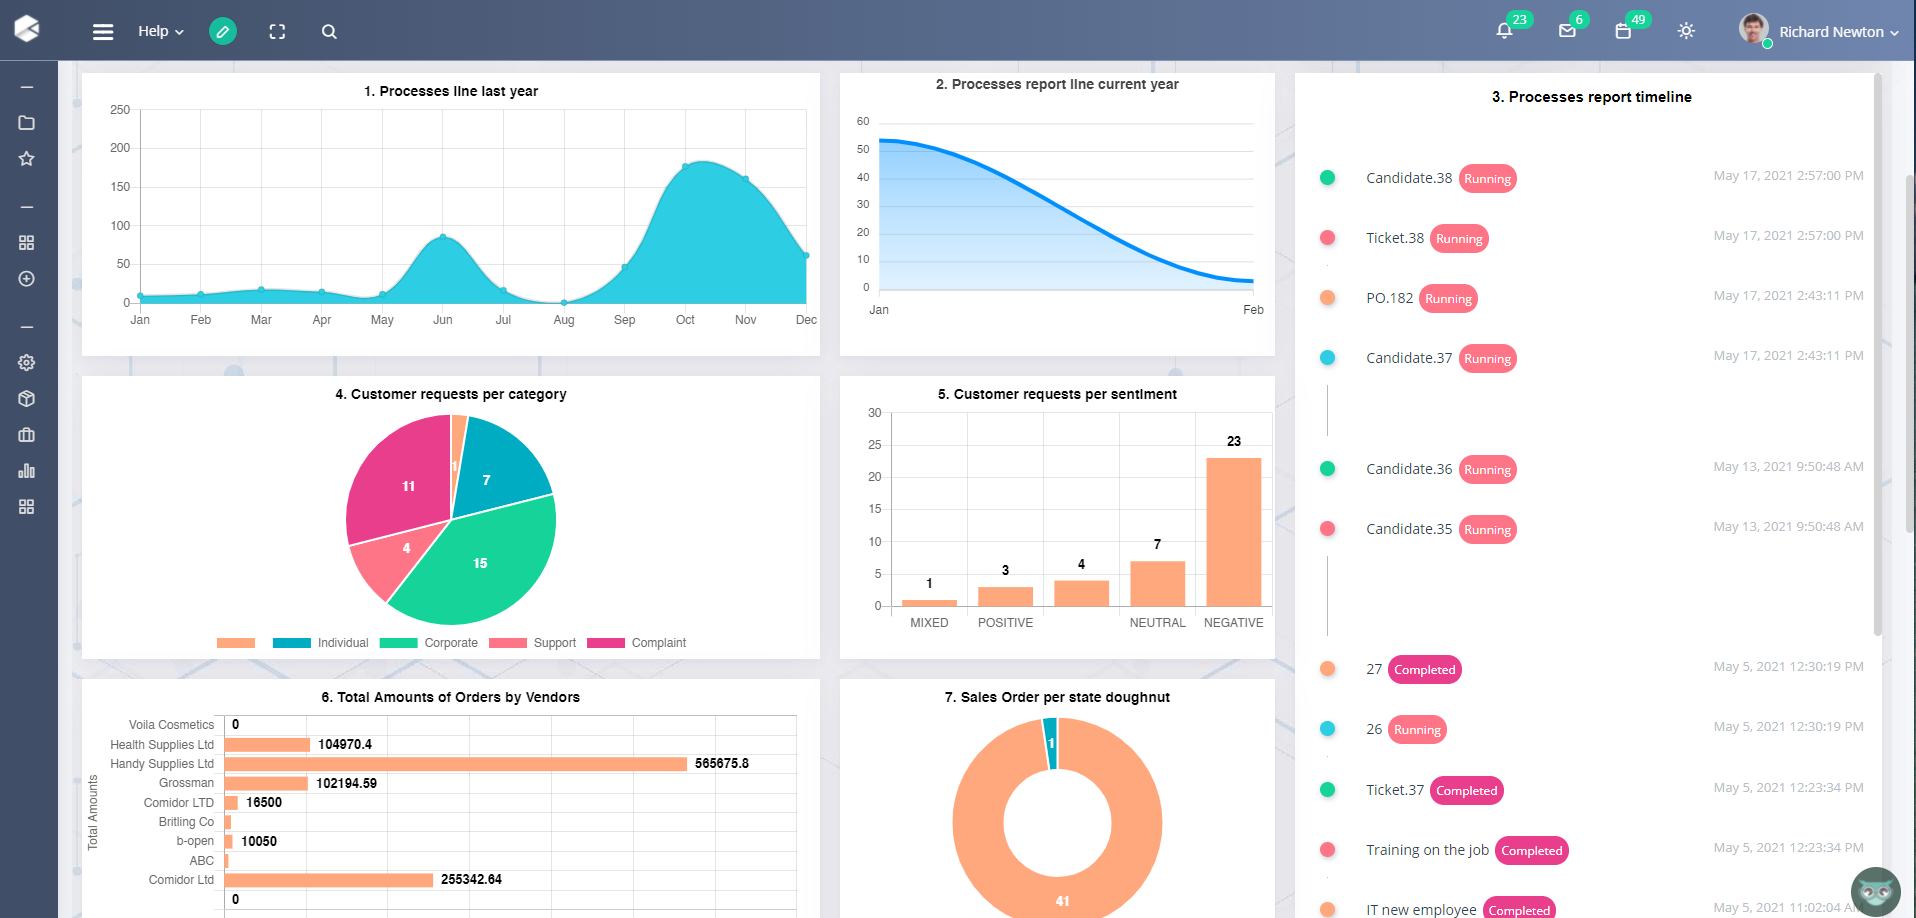Open the chat assistant avatar bubble
The width and height of the screenshot is (1916, 918).
pos(1875,891)
